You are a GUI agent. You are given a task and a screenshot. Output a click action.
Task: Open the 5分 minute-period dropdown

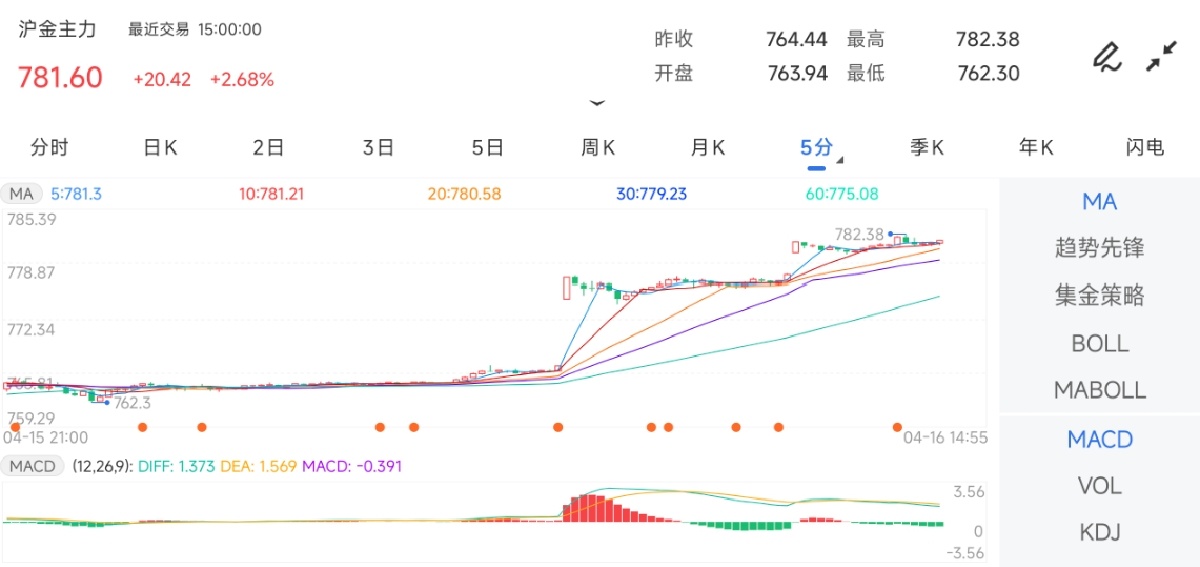click(x=820, y=148)
